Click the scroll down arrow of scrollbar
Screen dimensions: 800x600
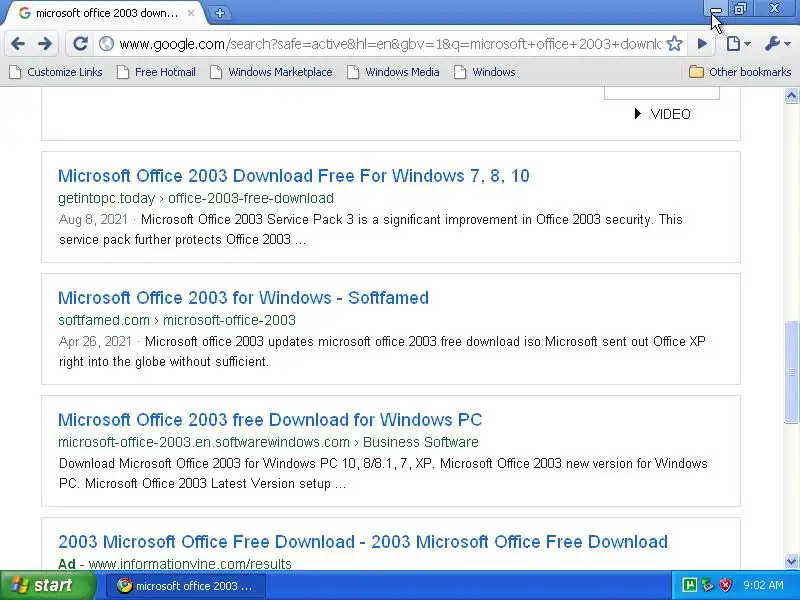(x=791, y=561)
